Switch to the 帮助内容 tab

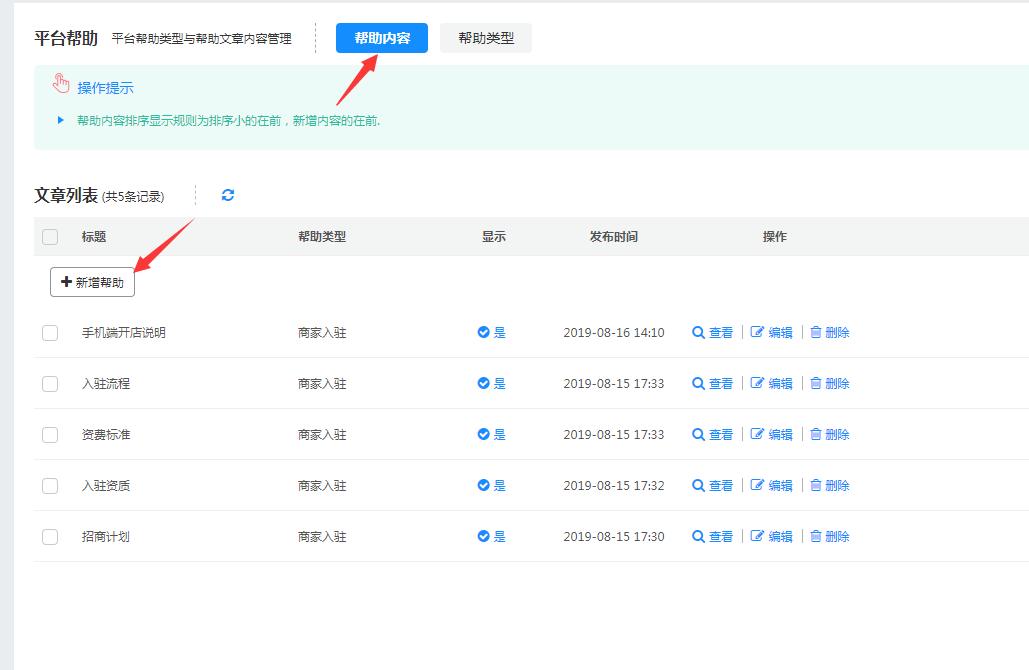(x=381, y=38)
